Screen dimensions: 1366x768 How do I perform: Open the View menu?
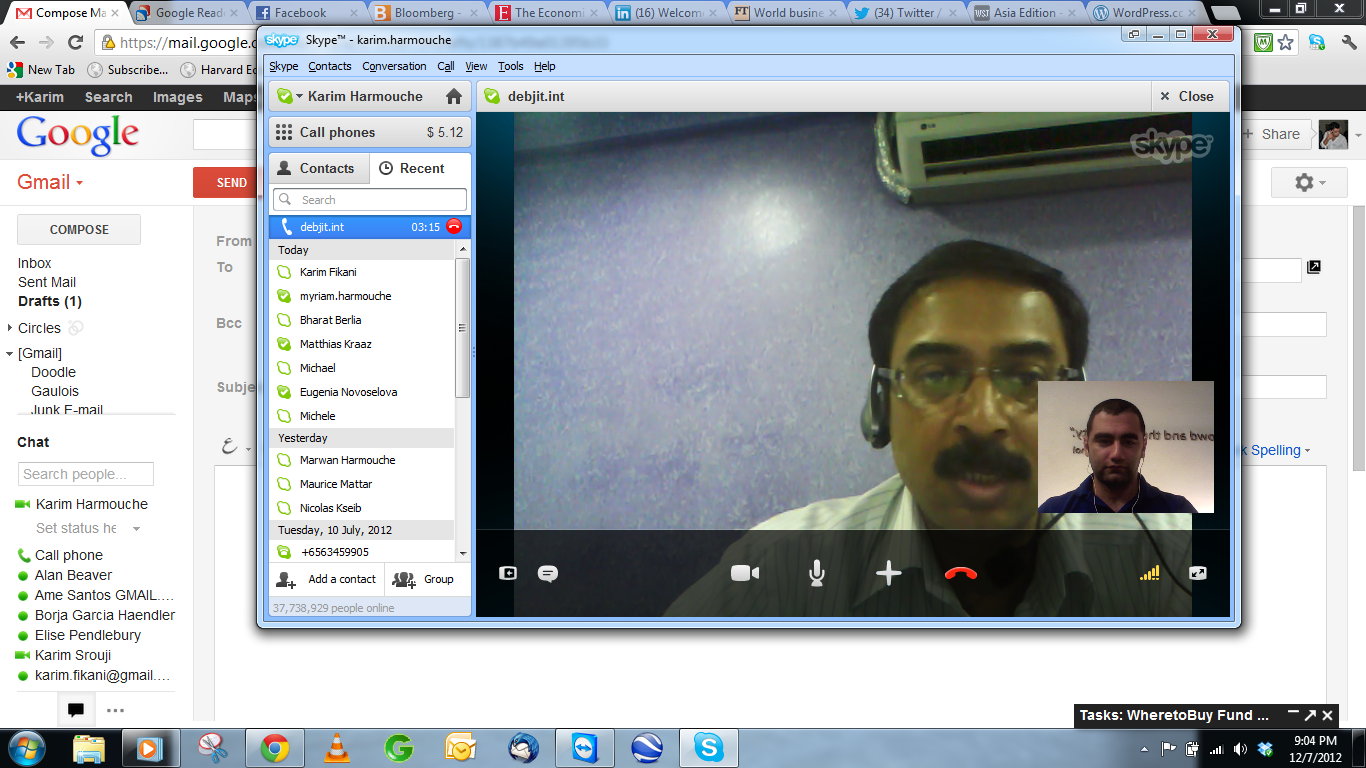(476, 66)
